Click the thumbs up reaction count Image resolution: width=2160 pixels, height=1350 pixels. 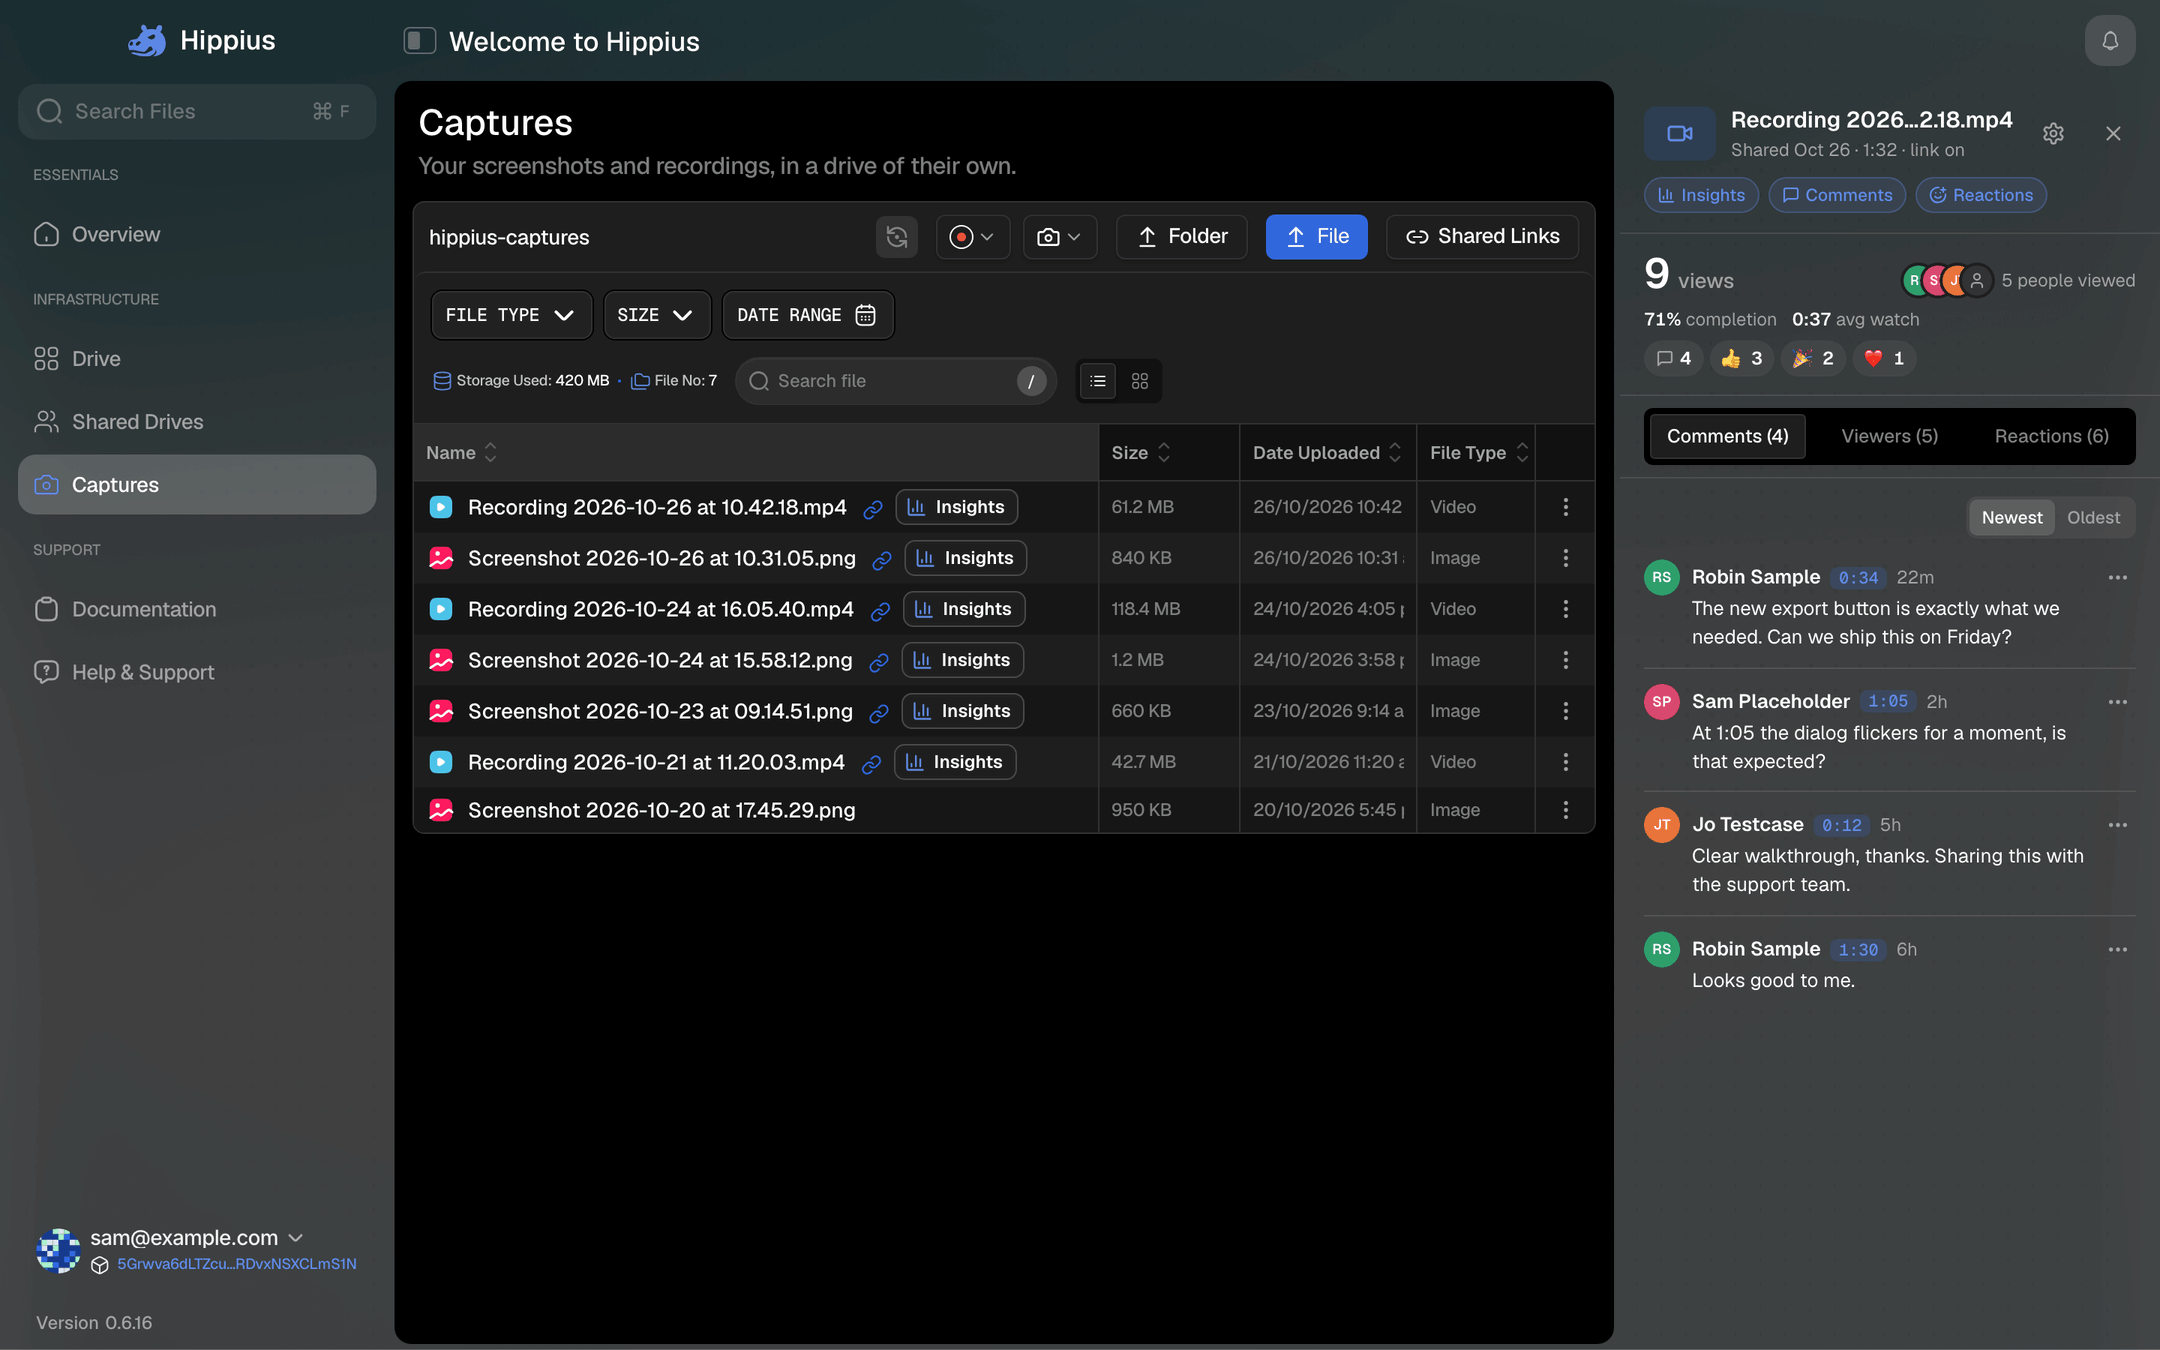(x=1742, y=358)
